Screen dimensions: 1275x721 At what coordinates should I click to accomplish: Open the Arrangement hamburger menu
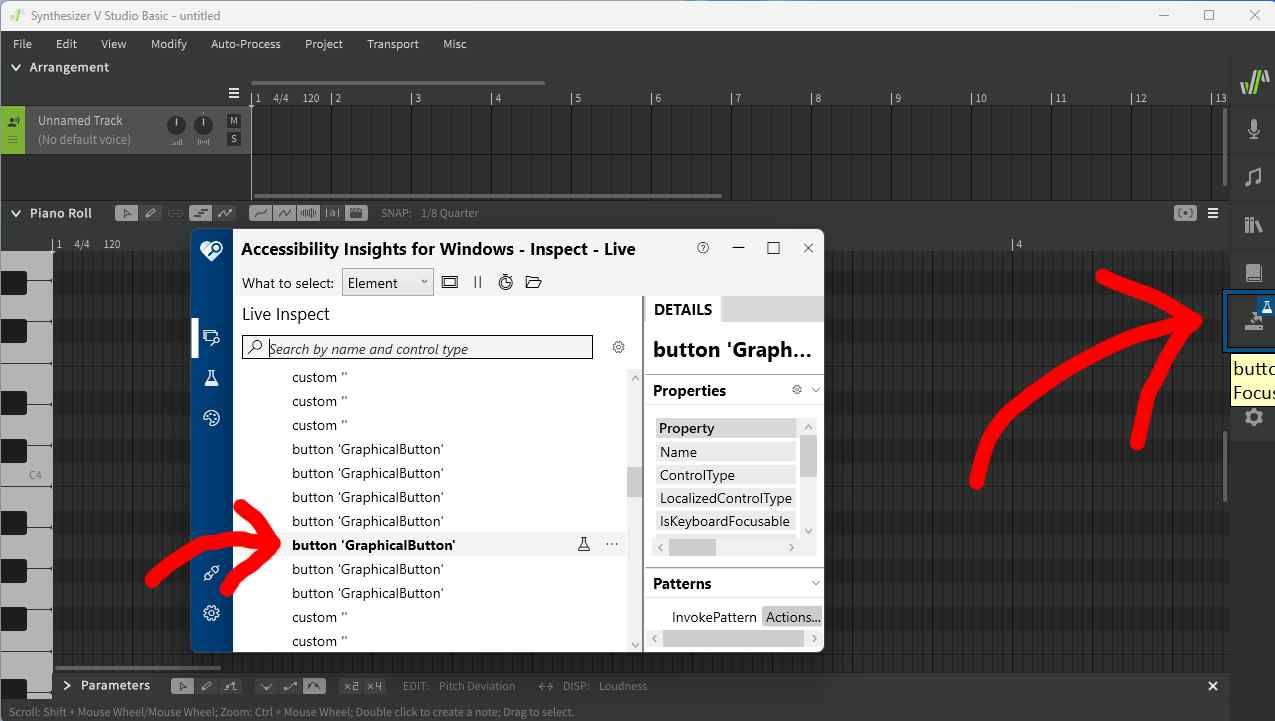coord(234,93)
